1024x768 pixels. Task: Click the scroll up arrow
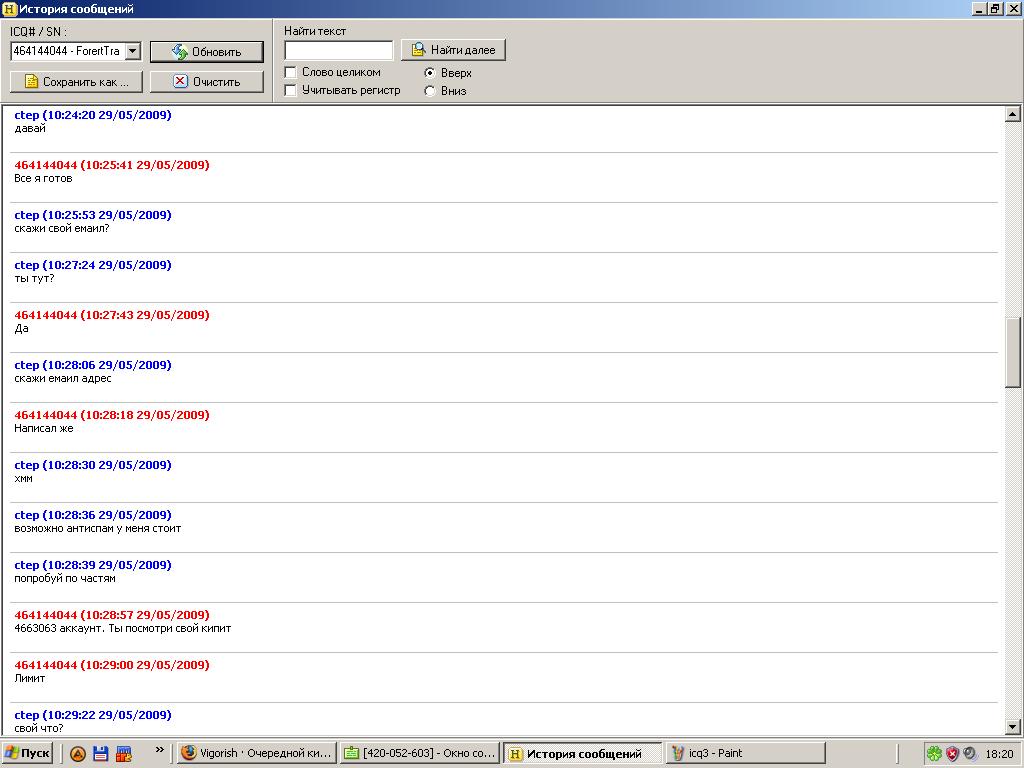tap(1012, 115)
